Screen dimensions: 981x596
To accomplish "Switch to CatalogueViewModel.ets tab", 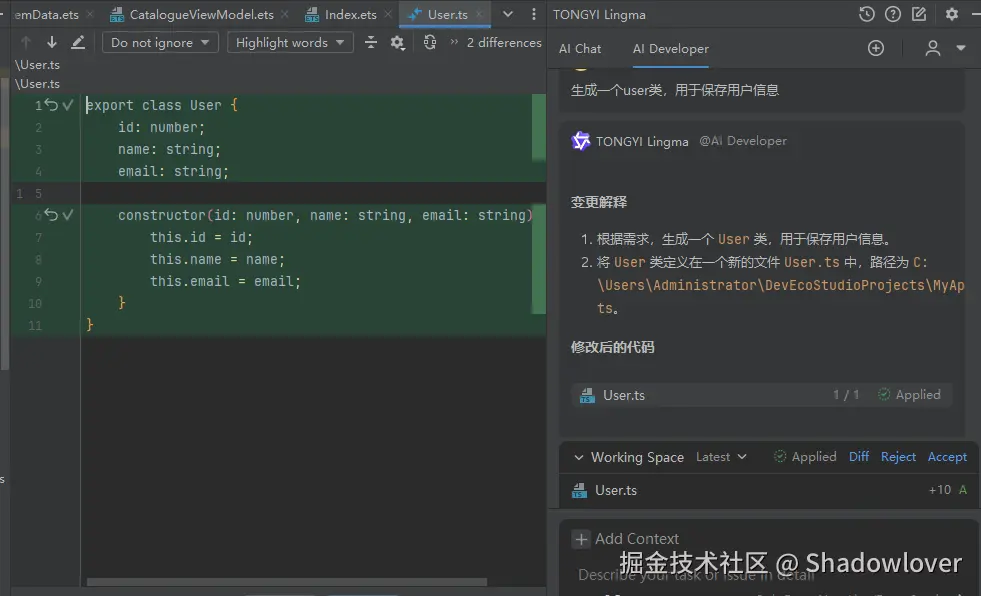I will click(201, 14).
